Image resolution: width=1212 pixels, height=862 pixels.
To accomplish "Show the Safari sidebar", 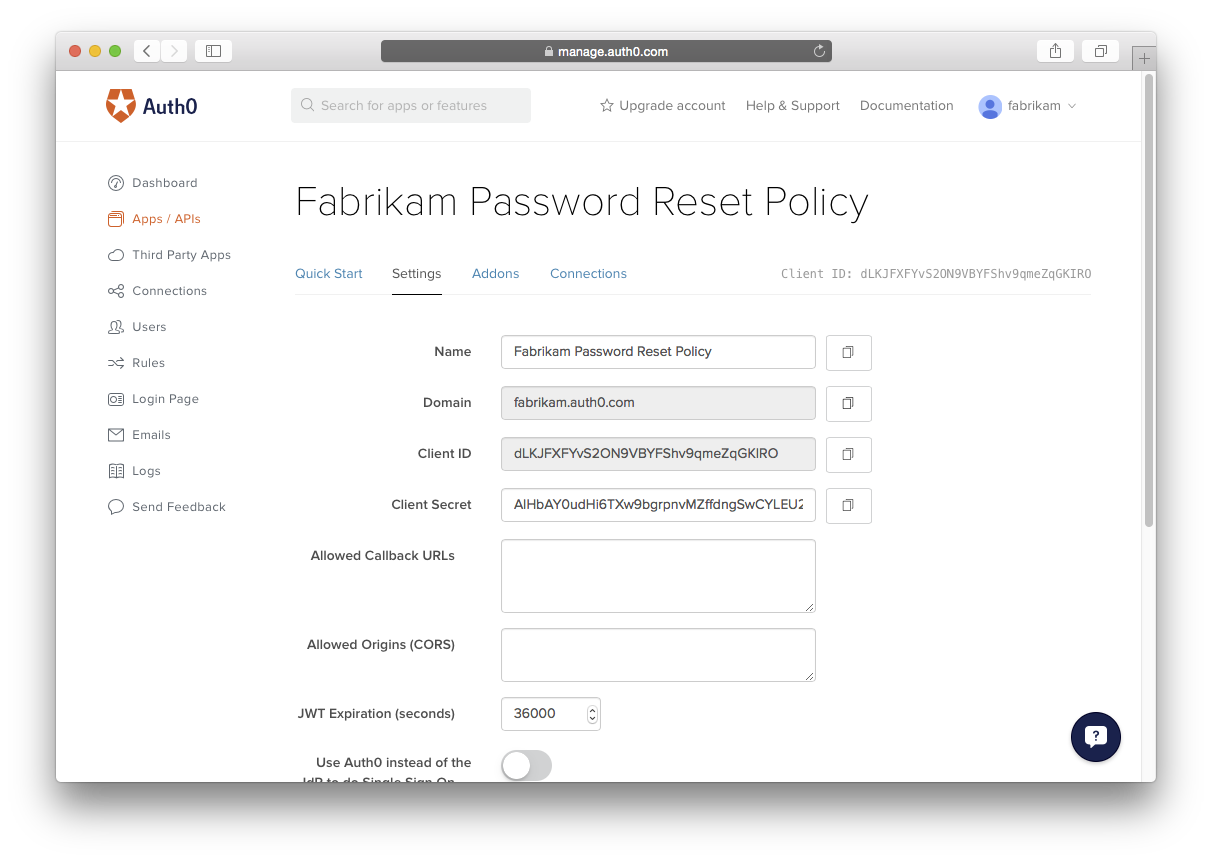I will pos(213,51).
